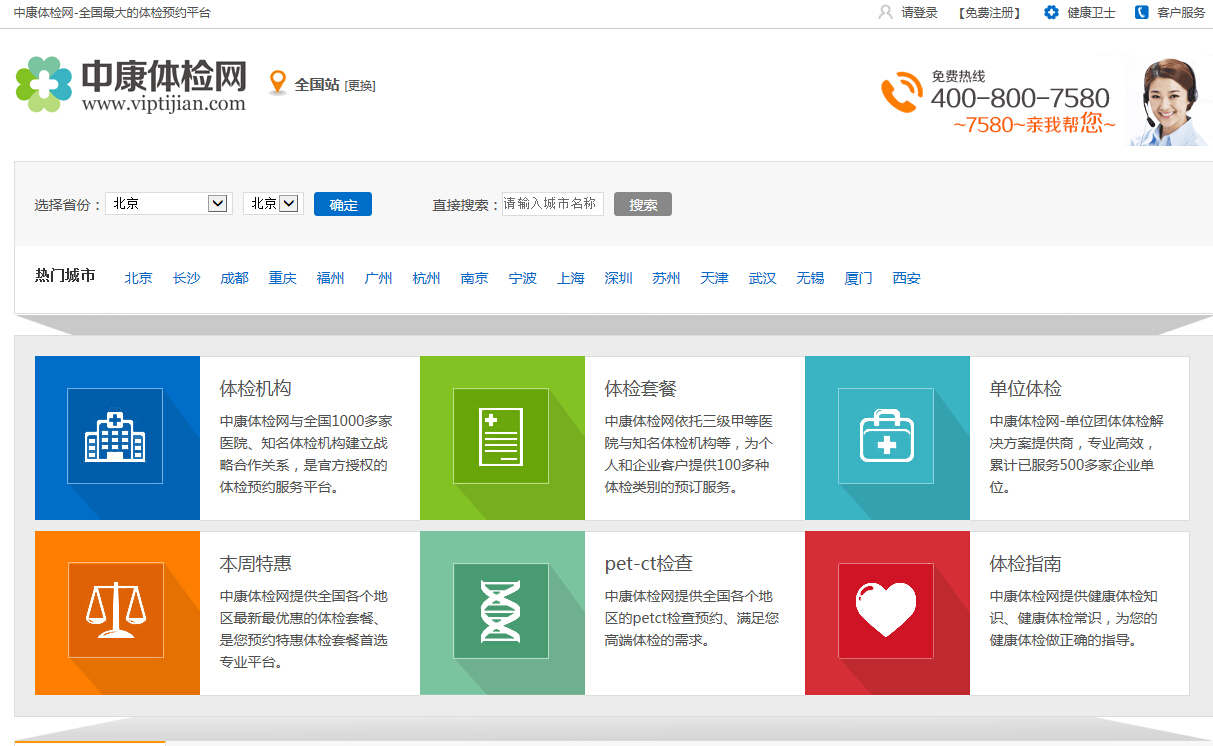Click 更换 to change the station
Image resolution: width=1213 pixels, height=746 pixels.
coord(360,86)
